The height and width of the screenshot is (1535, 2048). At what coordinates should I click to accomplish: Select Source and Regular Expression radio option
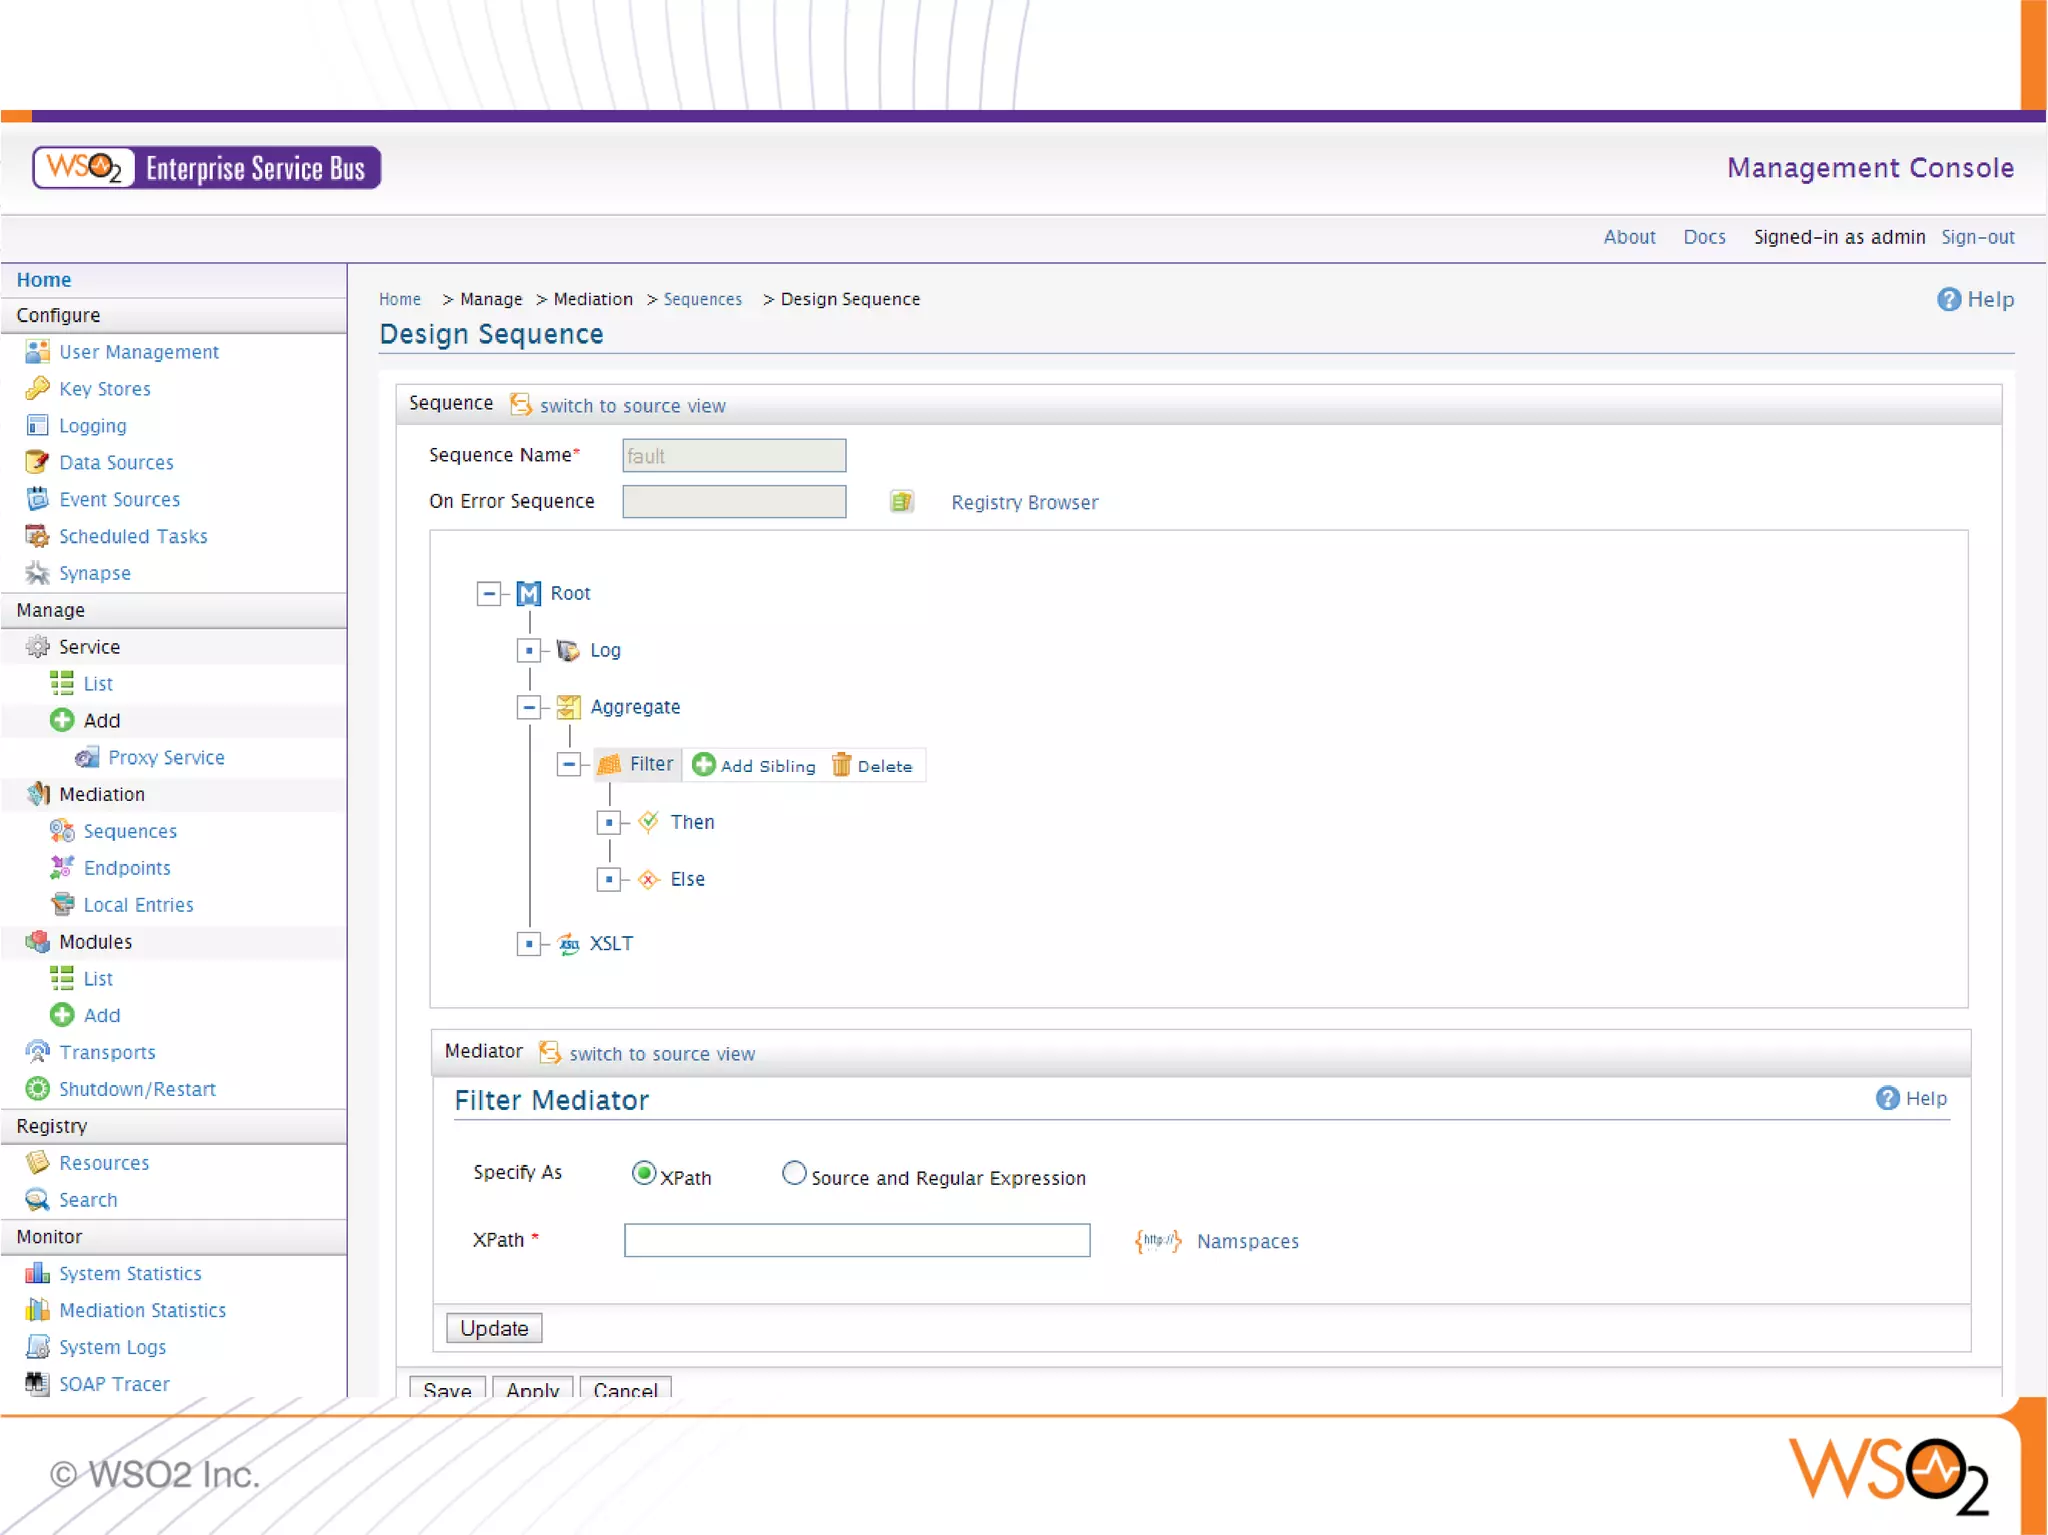pyautogui.click(x=793, y=1173)
